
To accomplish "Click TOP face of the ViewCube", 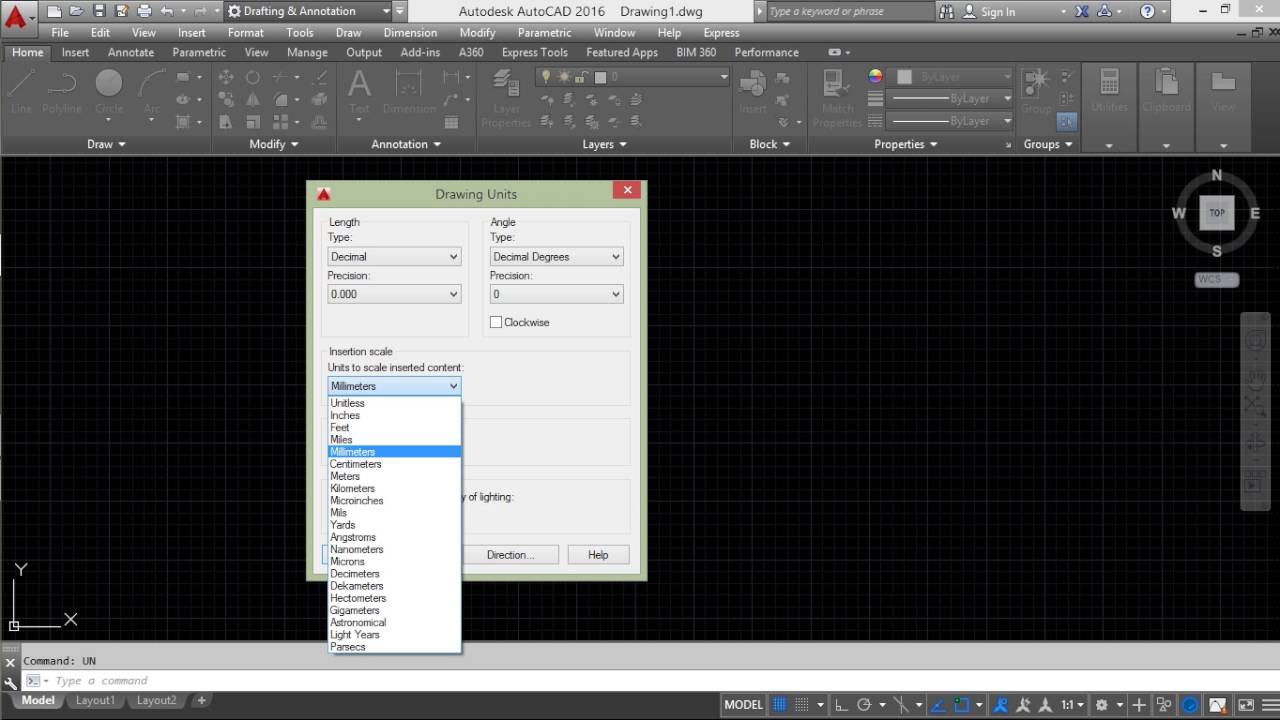I will click(x=1217, y=212).
